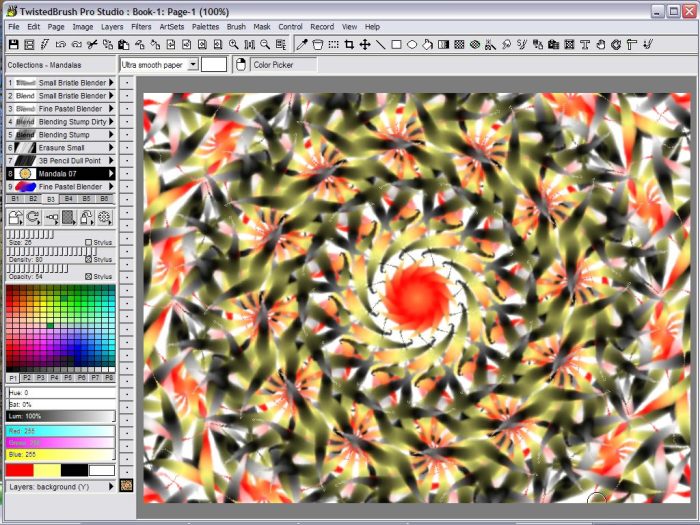Image resolution: width=700 pixels, height=525 pixels.
Task: Click the Save floppy disk icon
Action: tap(13, 45)
